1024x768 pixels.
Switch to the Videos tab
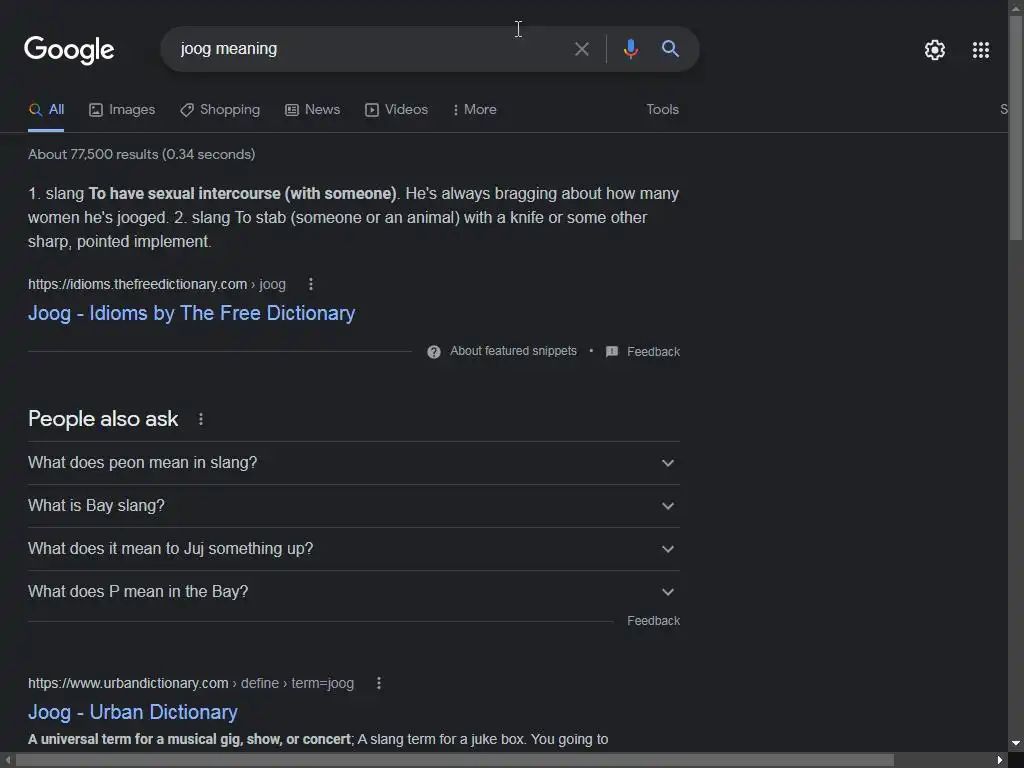pos(396,110)
